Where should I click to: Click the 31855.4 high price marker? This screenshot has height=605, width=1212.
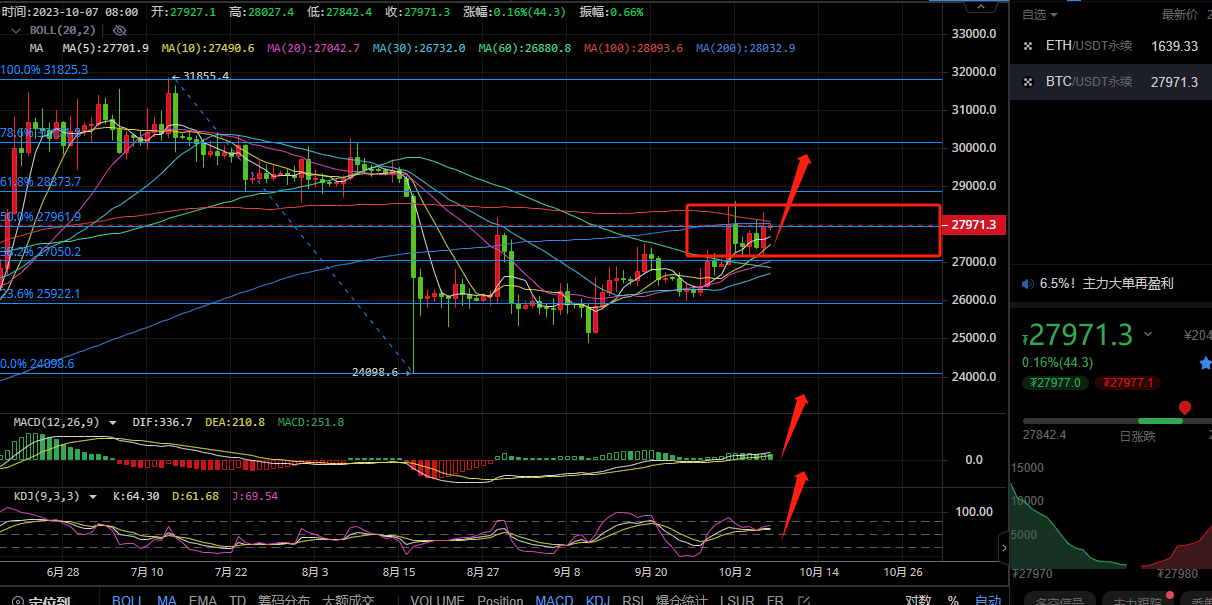(x=200, y=76)
